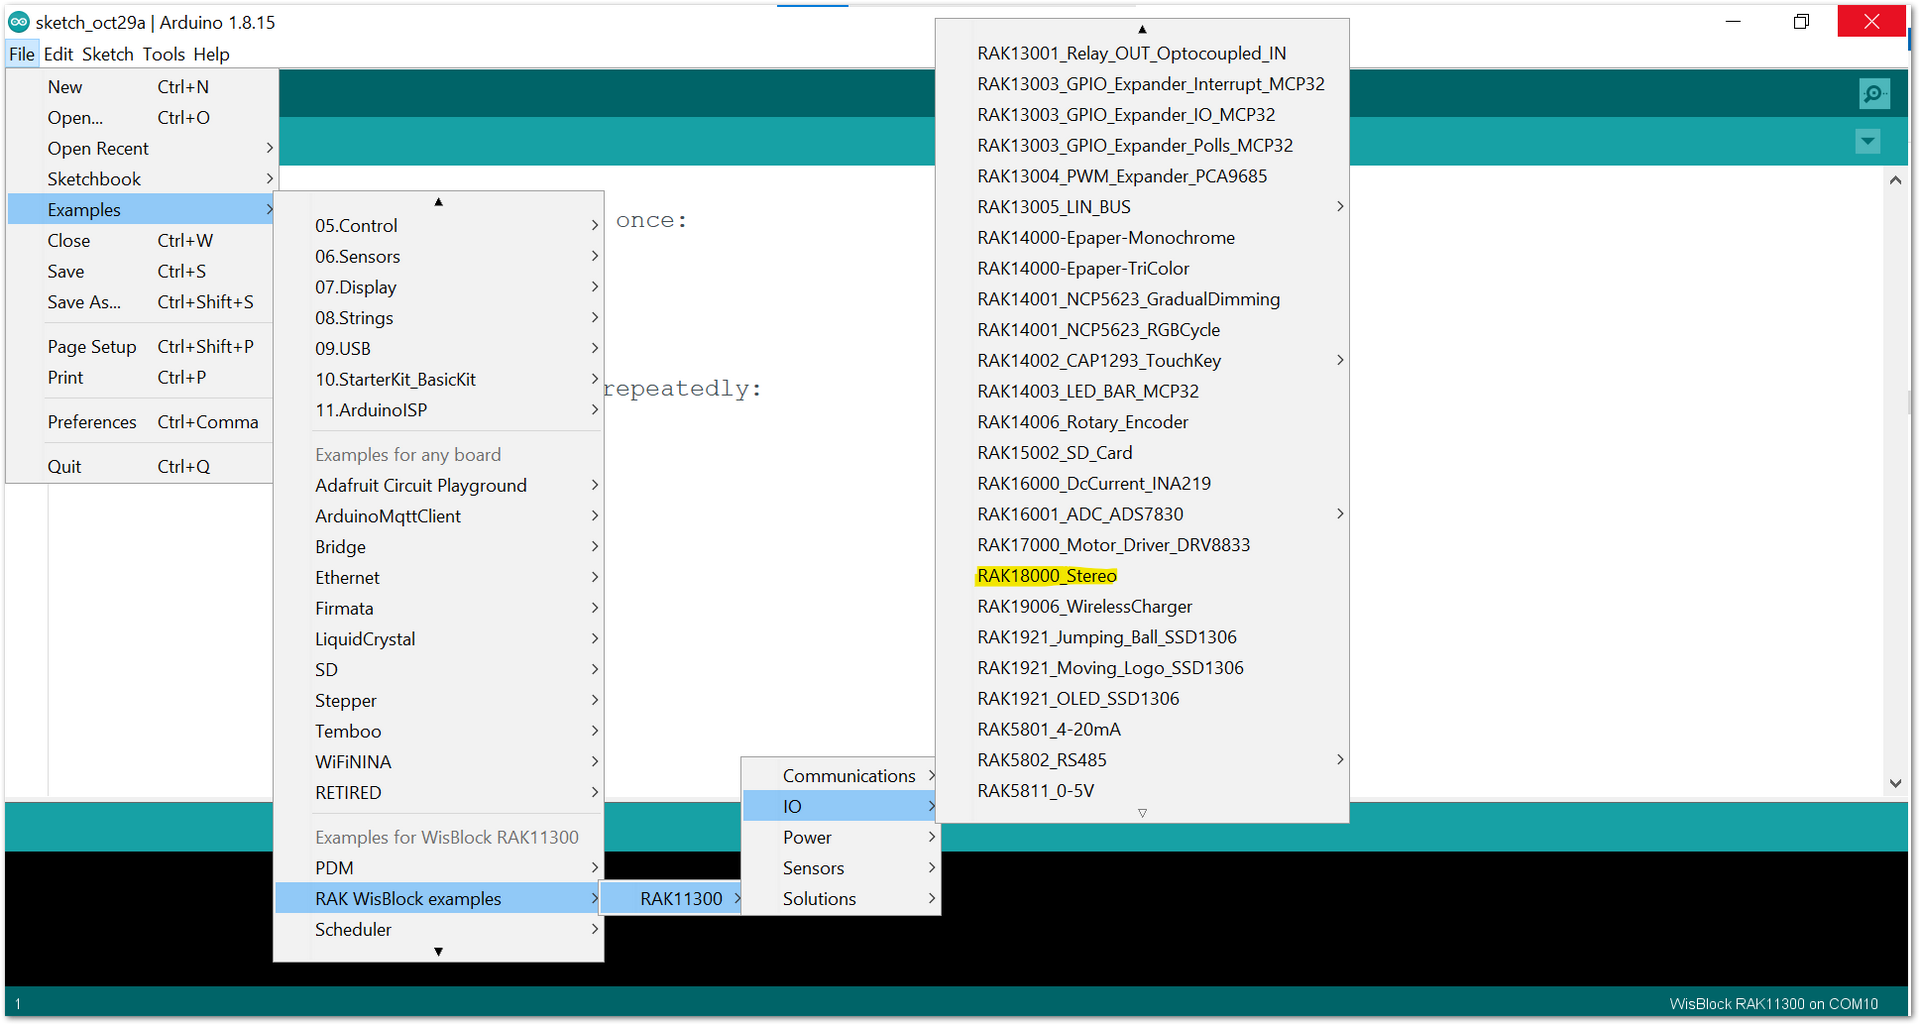Screen dimensions: 1920x1025
Task: Open Scheduler examples submenu
Action: coord(439,930)
